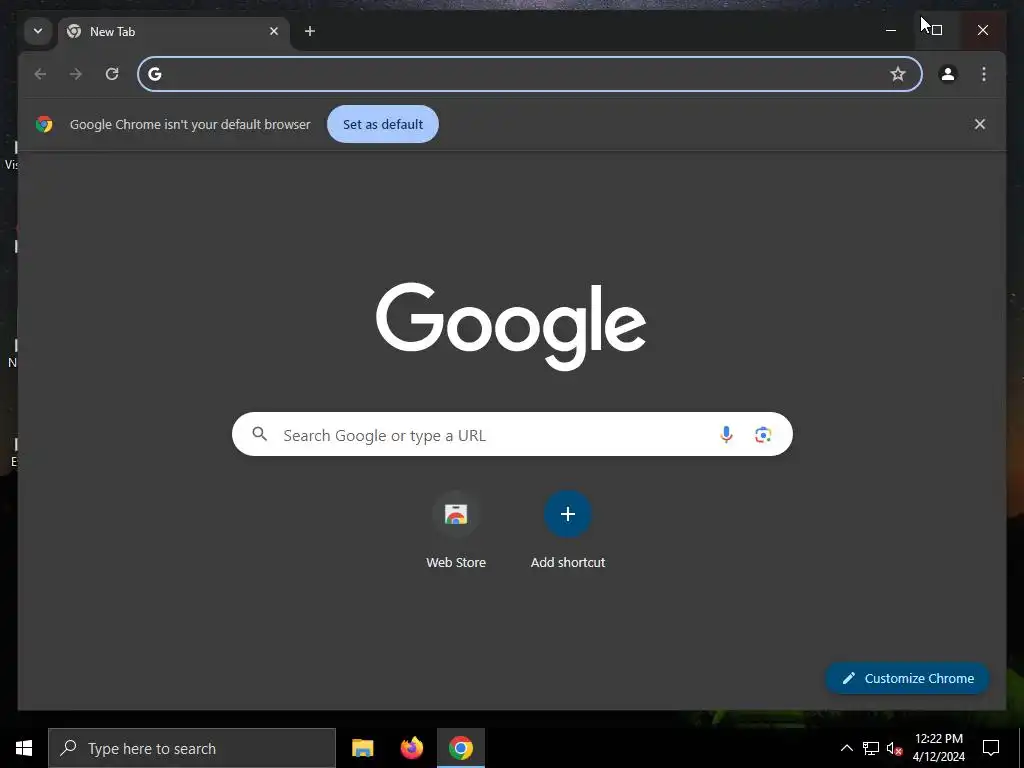Click the Google logo
1024x768 pixels.
click(x=511, y=326)
